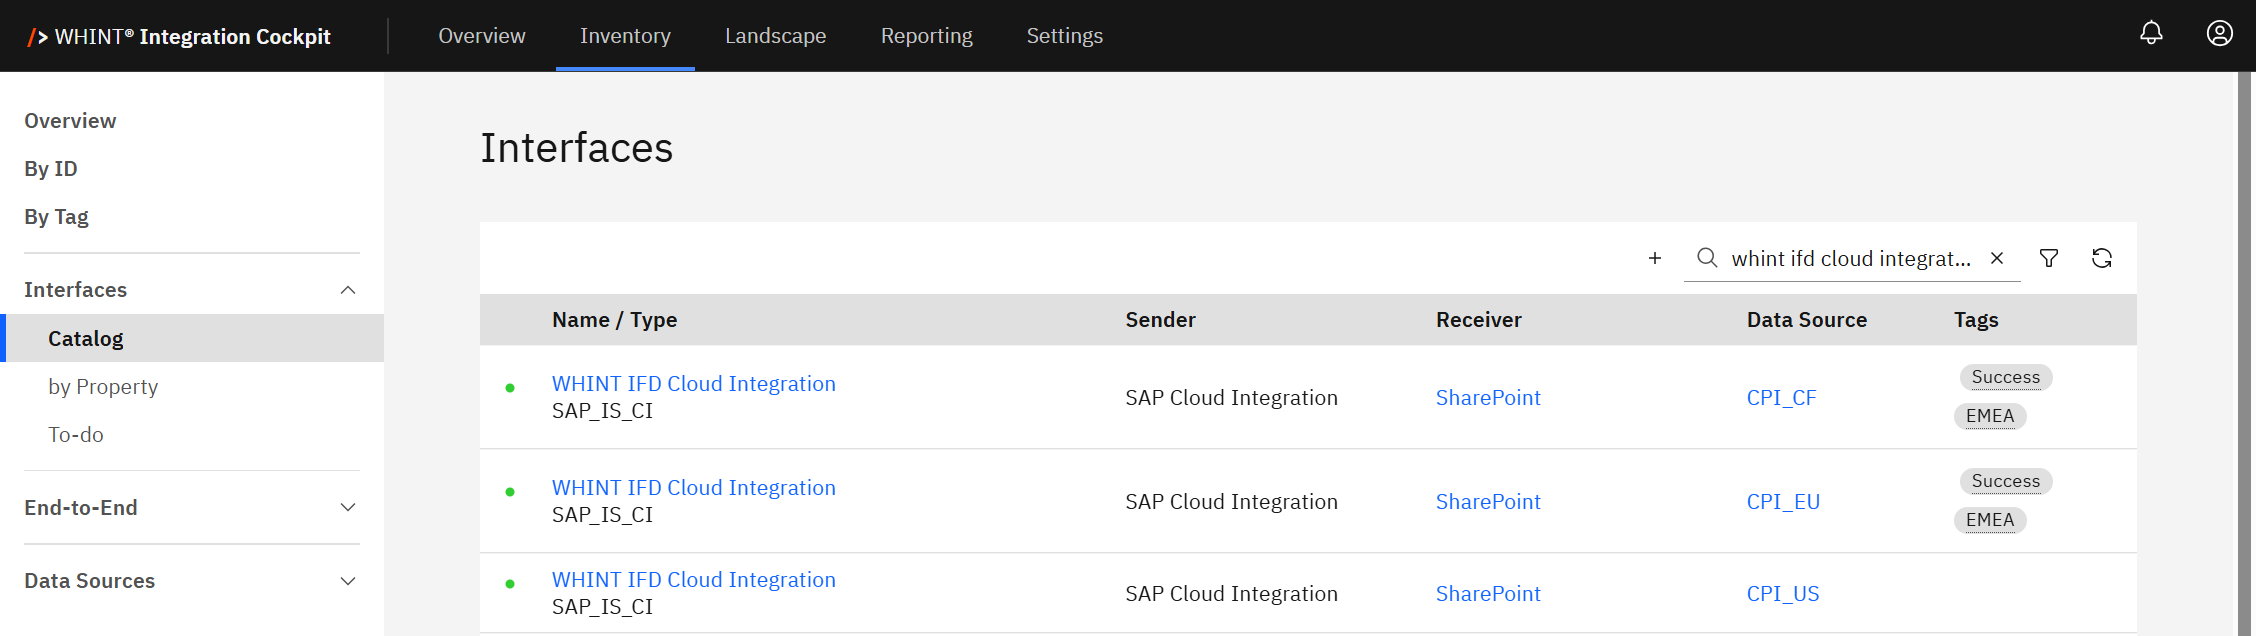This screenshot has width=2256, height=636.
Task: Open WHINT IFD Cloud Integration for CPI_US
Action: point(694,580)
